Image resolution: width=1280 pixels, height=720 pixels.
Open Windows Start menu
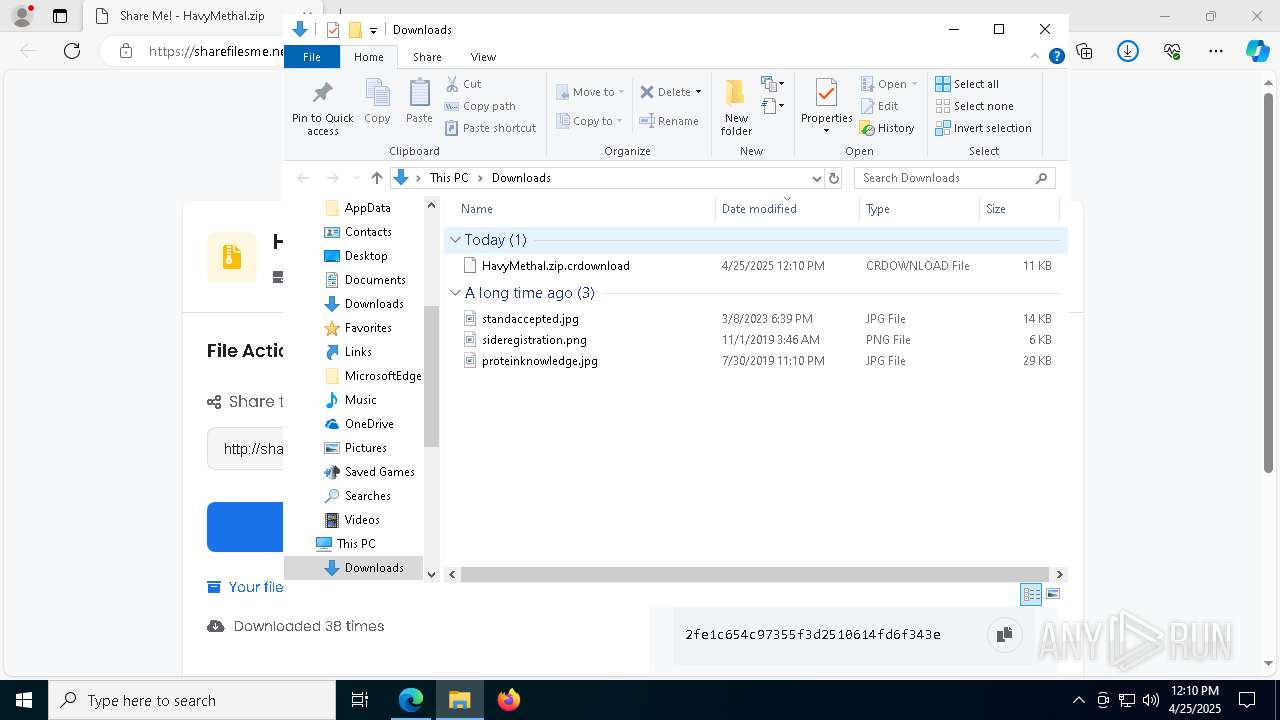click(24, 700)
